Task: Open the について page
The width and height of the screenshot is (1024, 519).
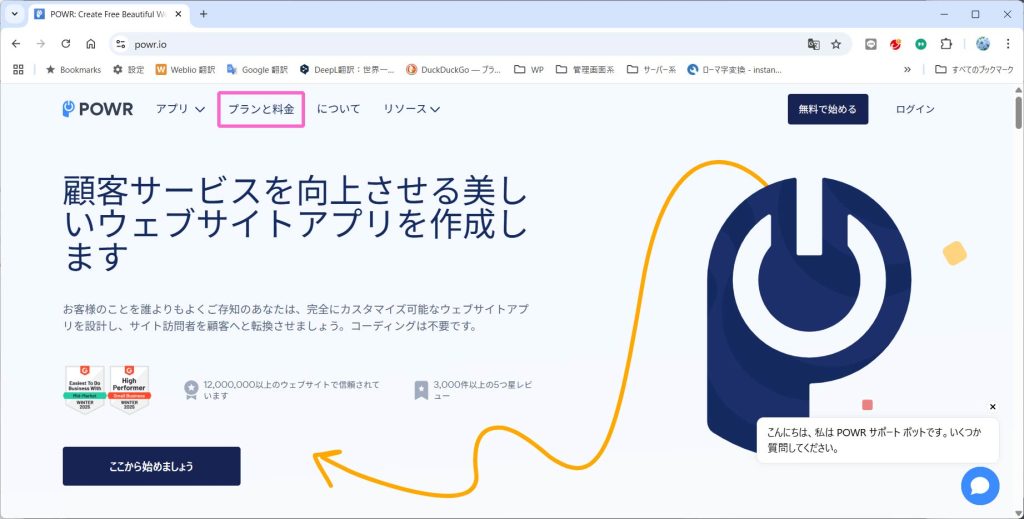Action: [338, 109]
